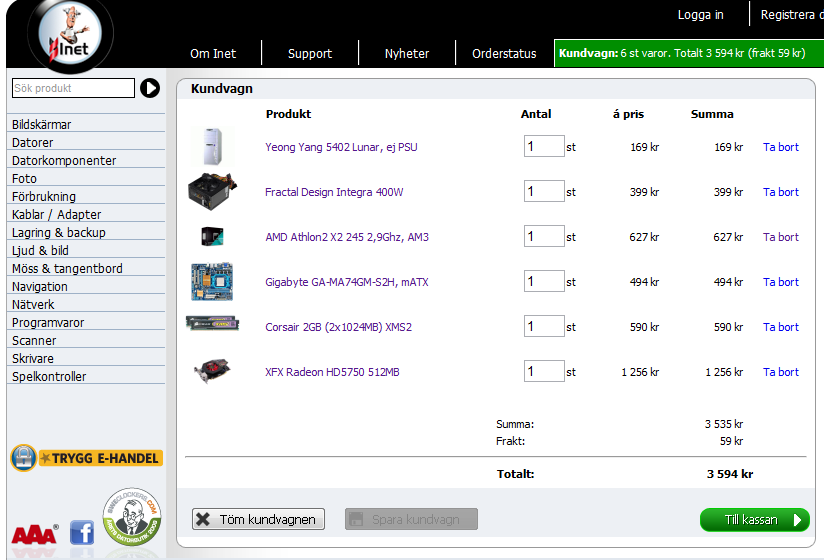Browse the Möss & tangentbord category
Viewport: 824px width, 560px height.
point(67,268)
